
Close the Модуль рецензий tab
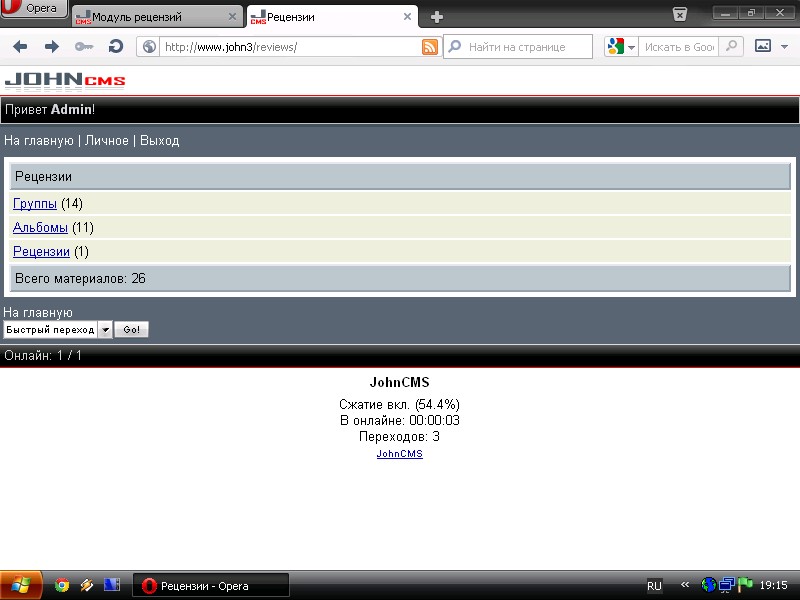point(232,17)
